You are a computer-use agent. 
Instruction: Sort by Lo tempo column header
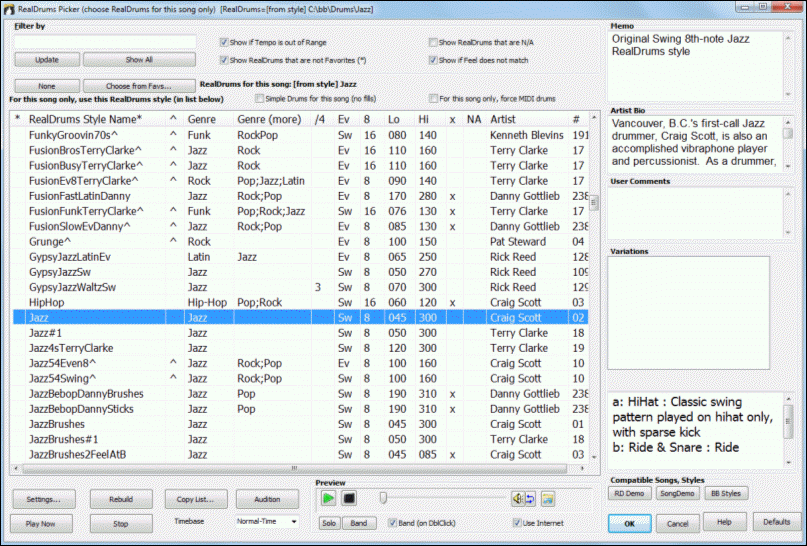(x=399, y=119)
